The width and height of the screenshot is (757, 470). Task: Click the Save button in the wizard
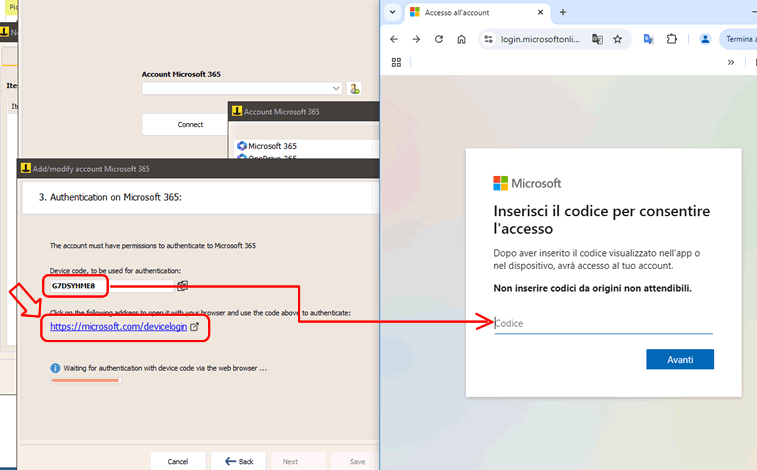357,462
